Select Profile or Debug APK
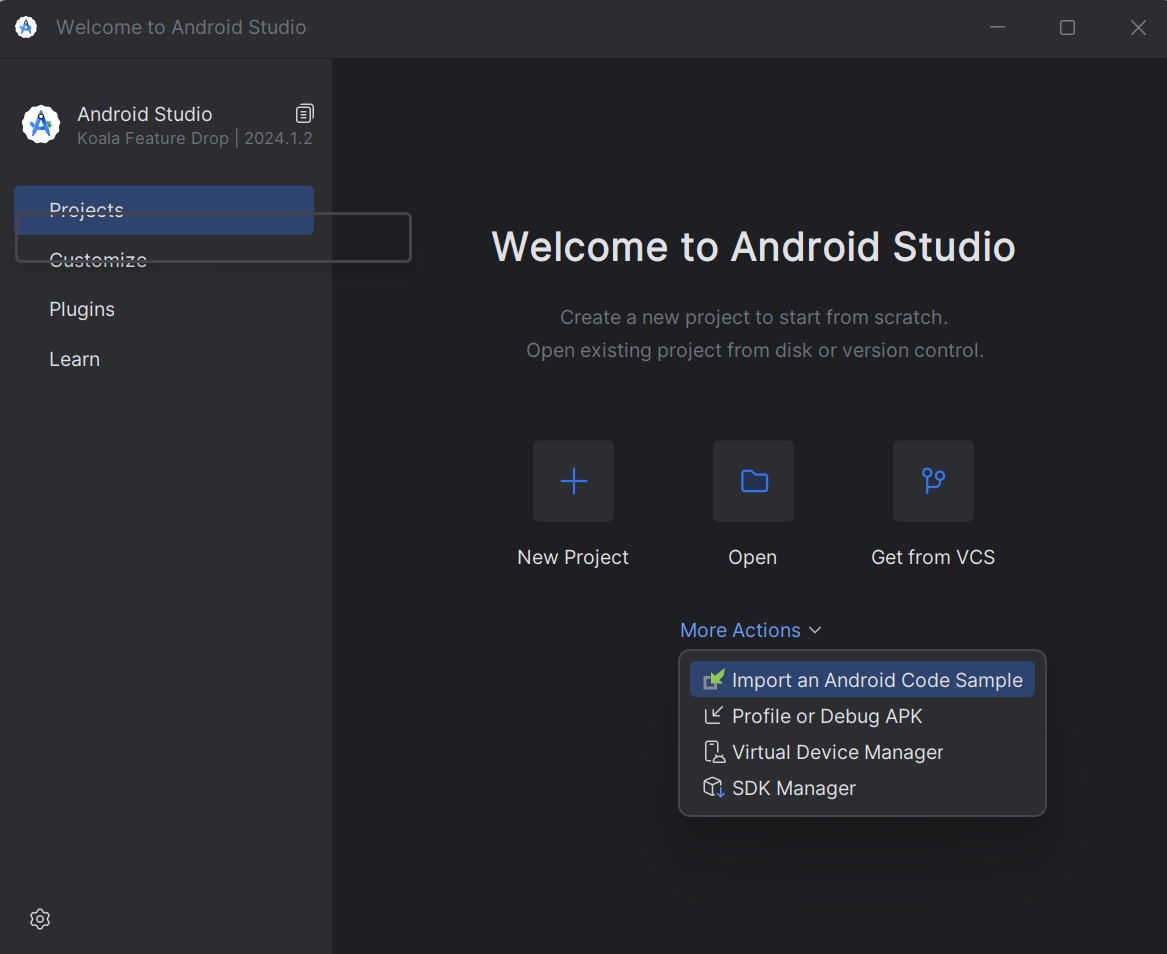Screen dimensions: 1167x954 [x=826, y=715]
